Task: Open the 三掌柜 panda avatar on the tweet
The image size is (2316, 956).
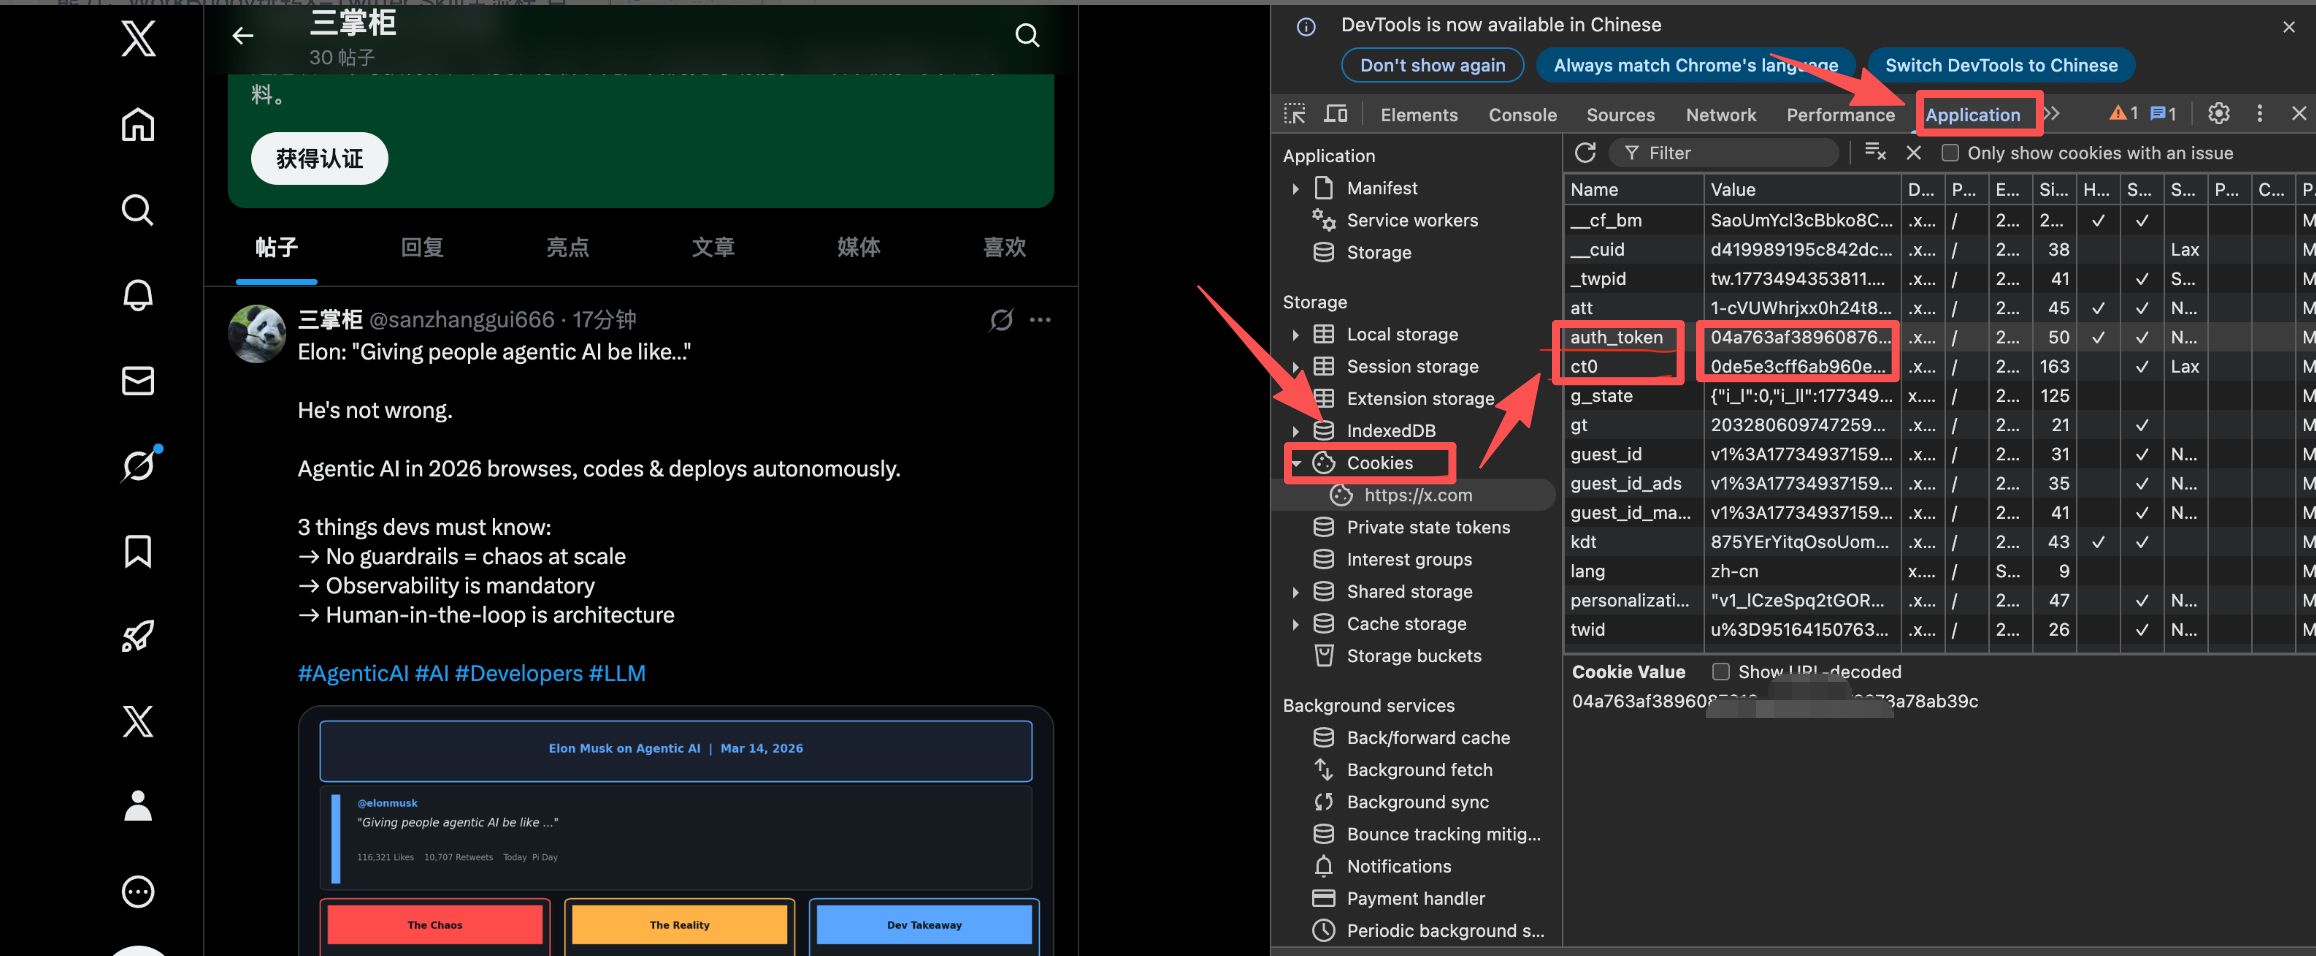Action: 257,334
